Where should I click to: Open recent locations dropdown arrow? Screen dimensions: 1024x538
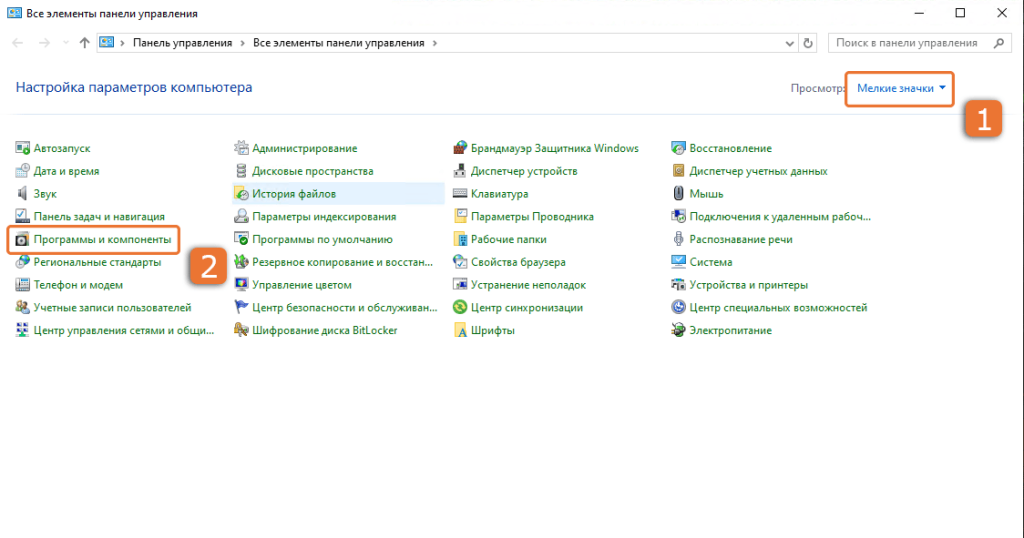(65, 43)
